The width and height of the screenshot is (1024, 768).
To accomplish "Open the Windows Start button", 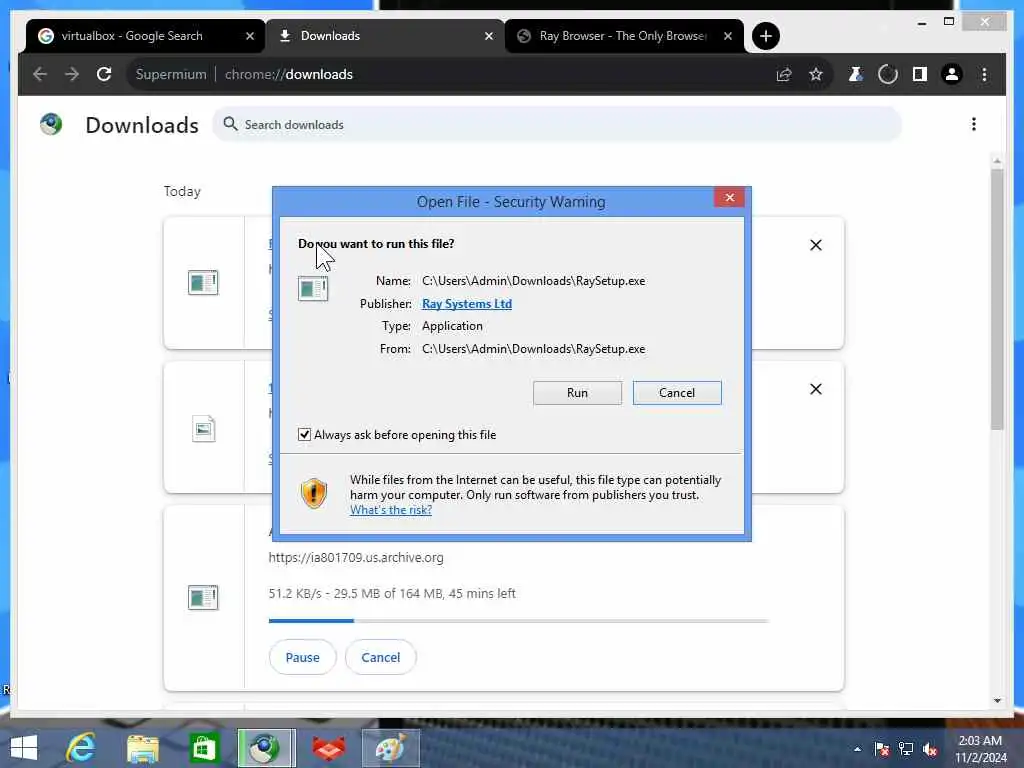I will point(24,748).
